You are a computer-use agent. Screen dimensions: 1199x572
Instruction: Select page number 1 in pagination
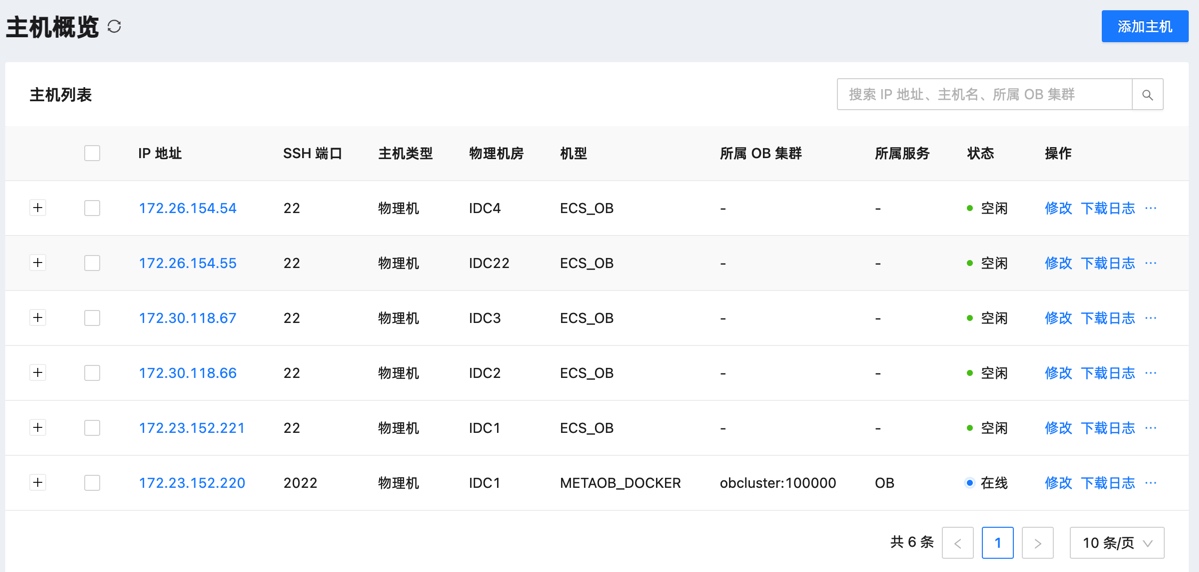pyautogui.click(x=998, y=543)
